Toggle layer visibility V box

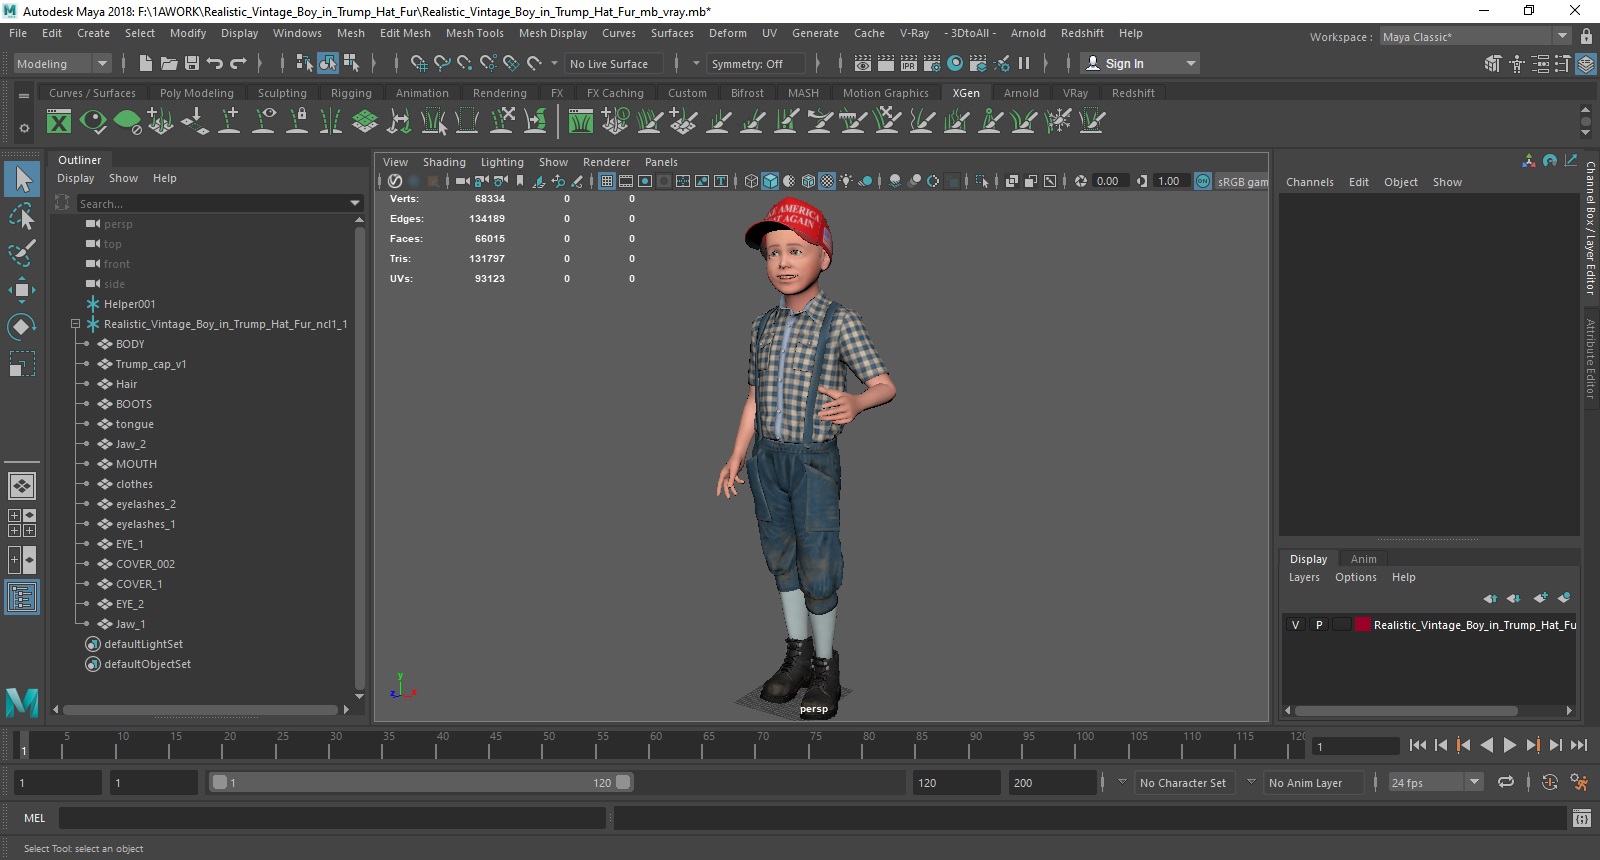pyautogui.click(x=1296, y=625)
